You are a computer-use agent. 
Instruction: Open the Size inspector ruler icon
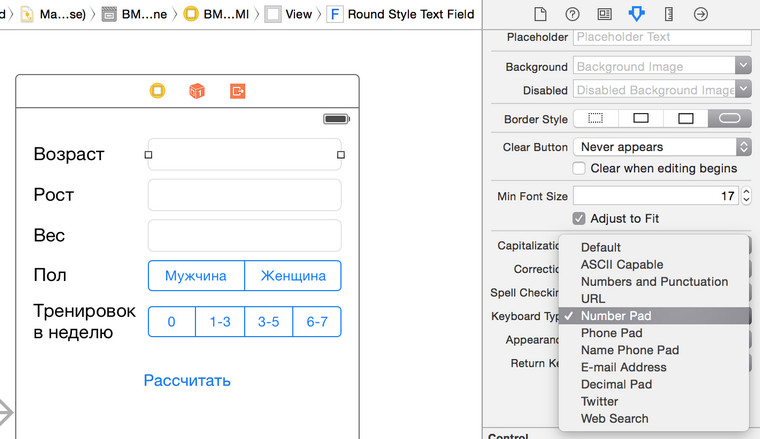(669, 14)
